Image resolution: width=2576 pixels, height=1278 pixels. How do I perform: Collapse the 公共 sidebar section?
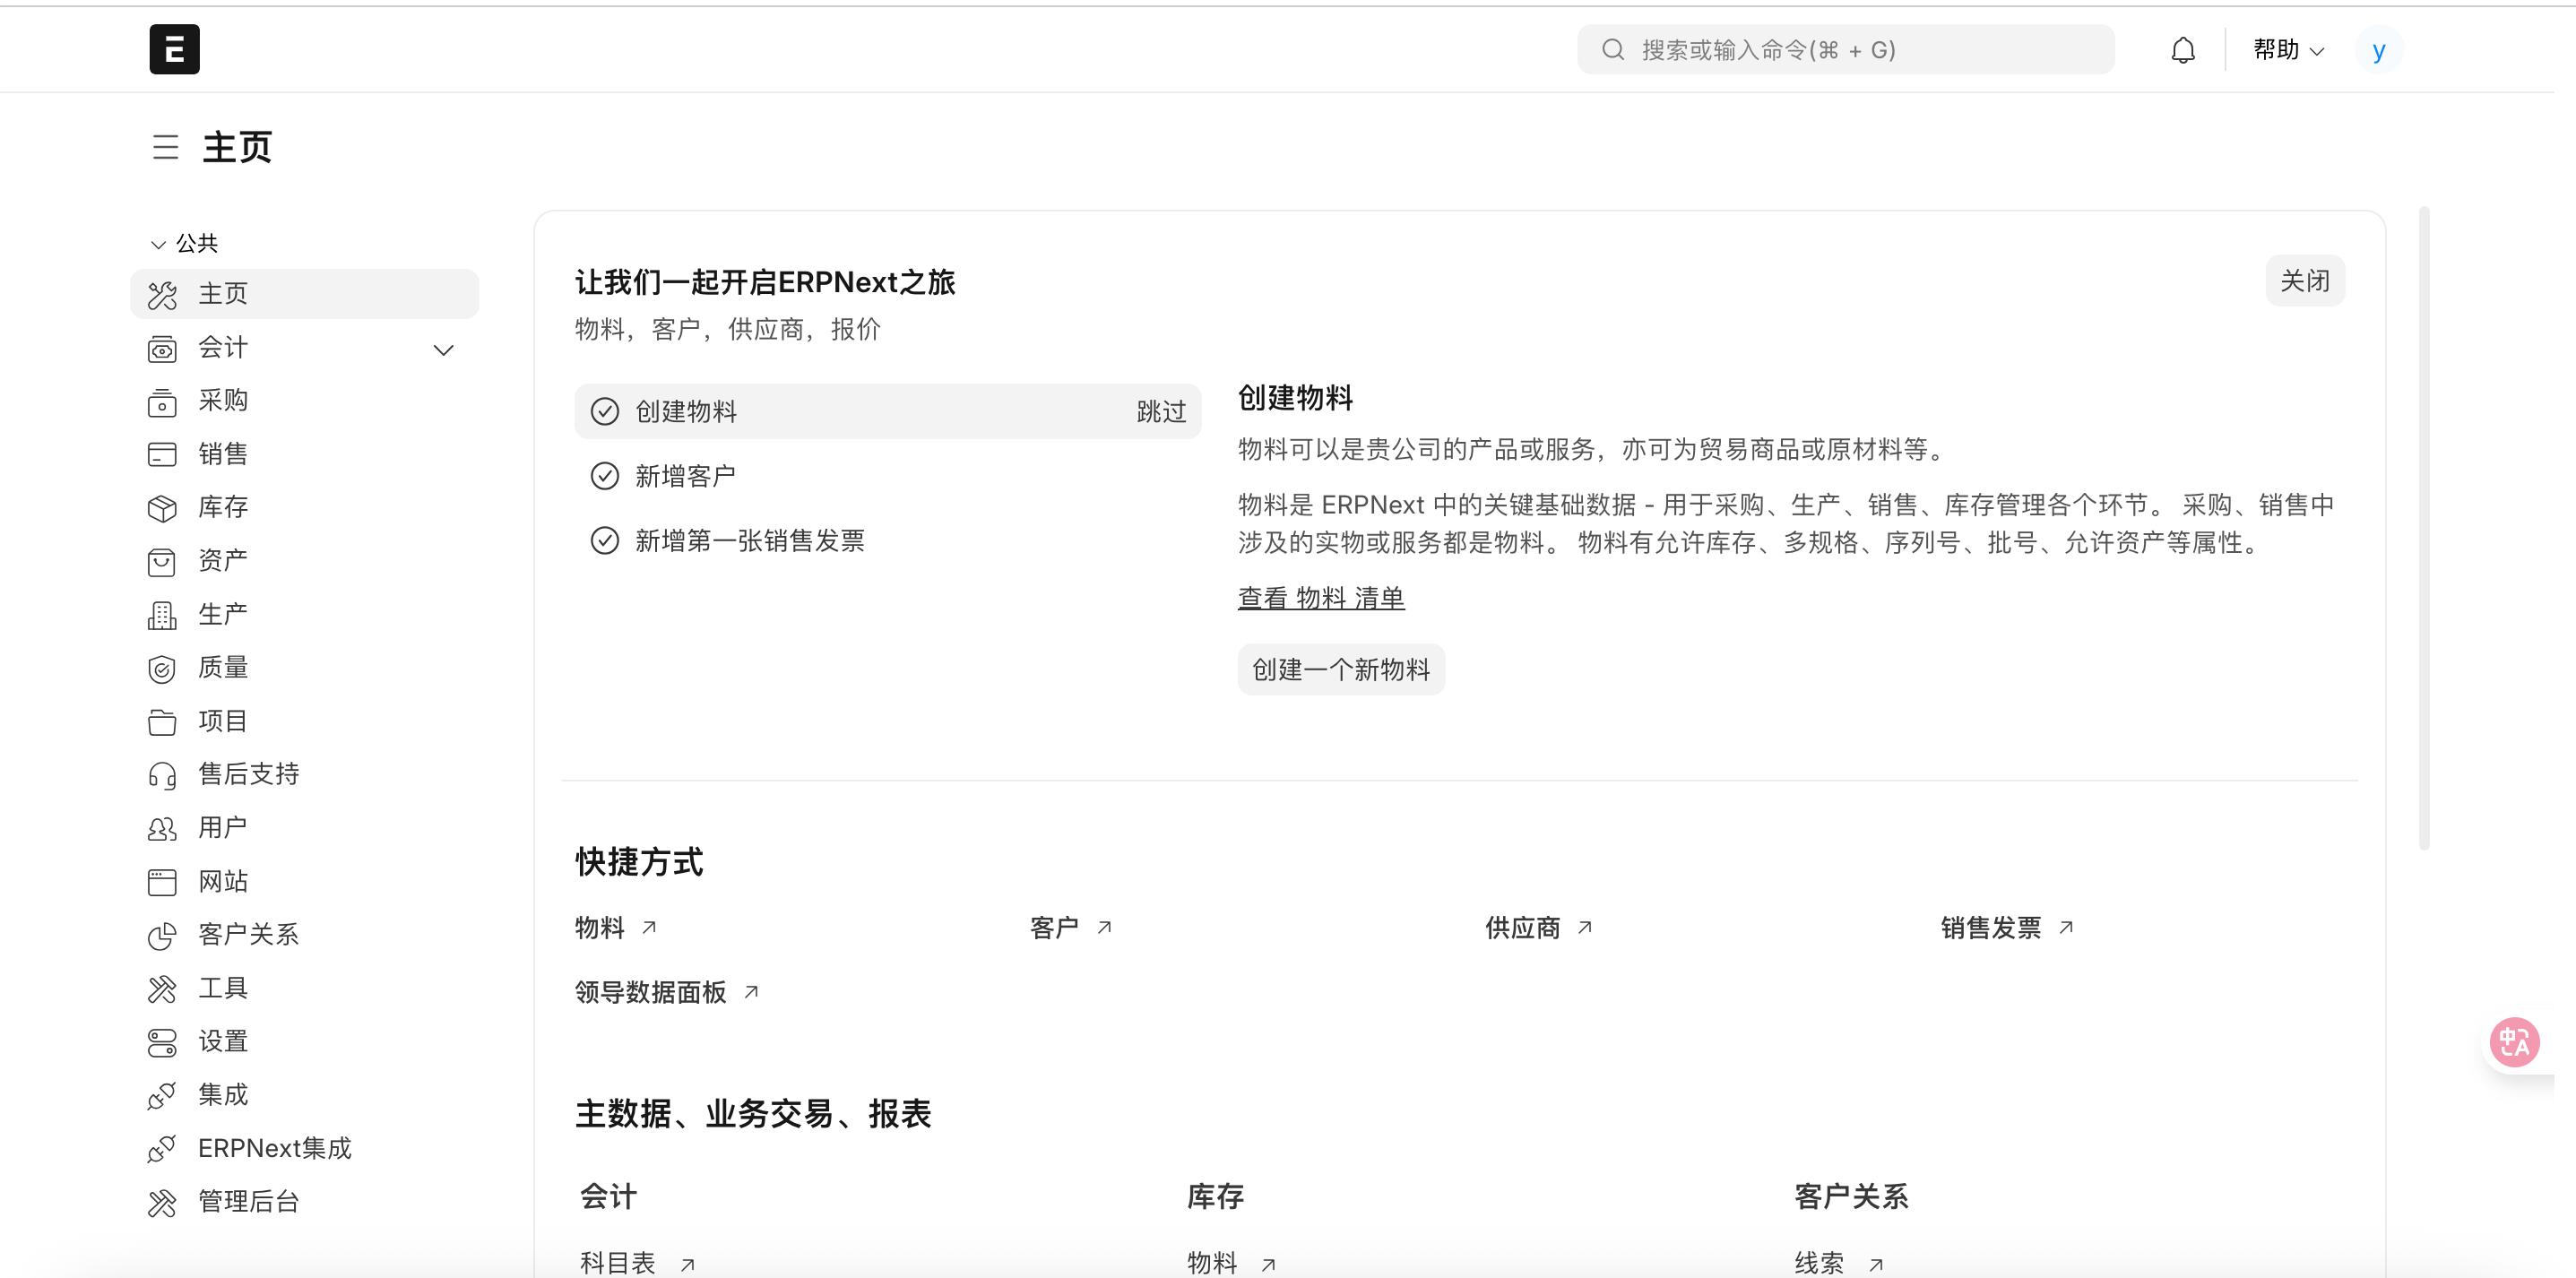(158, 244)
